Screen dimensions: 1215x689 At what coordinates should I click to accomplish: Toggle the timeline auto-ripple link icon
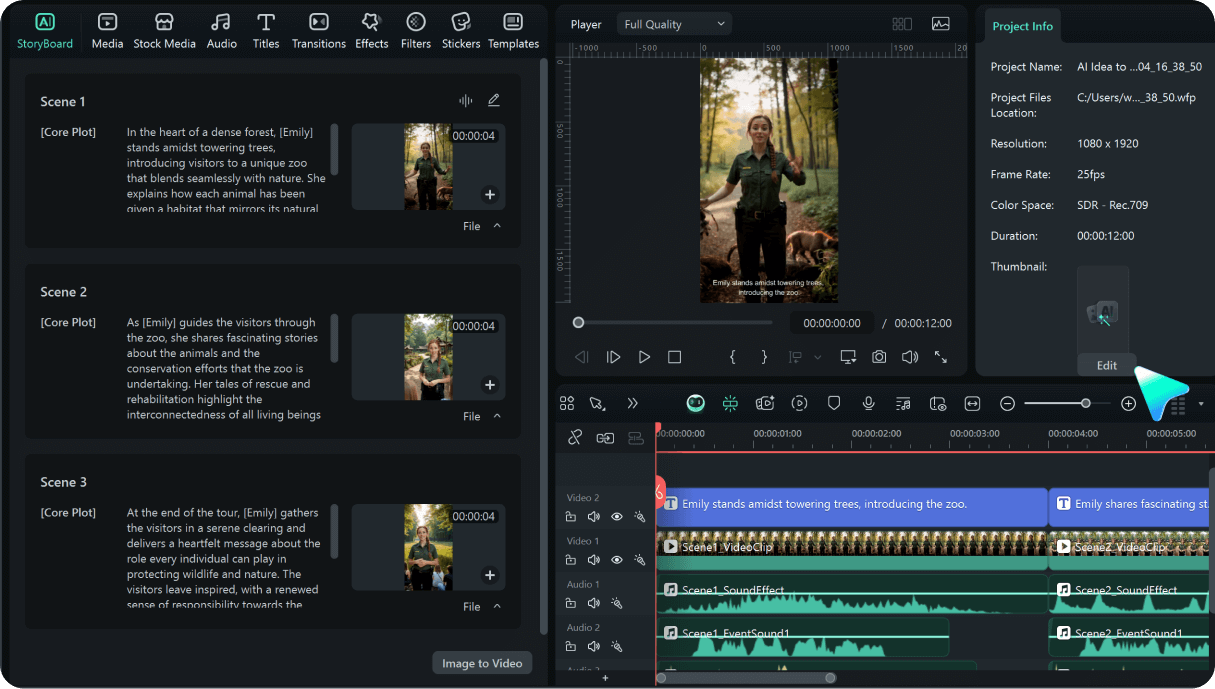[575, 437]
